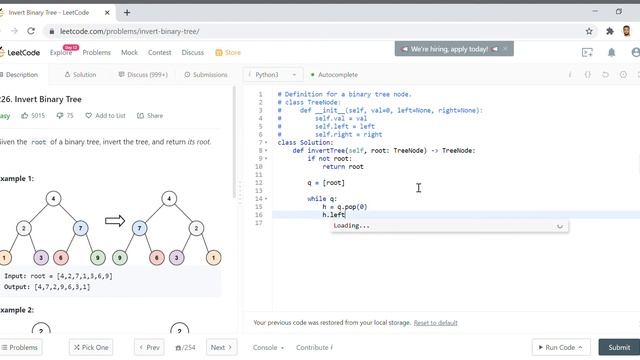Open a new browser tab
Image resolution: width=640 pixels, height=360 pixels.
(127, 13)
